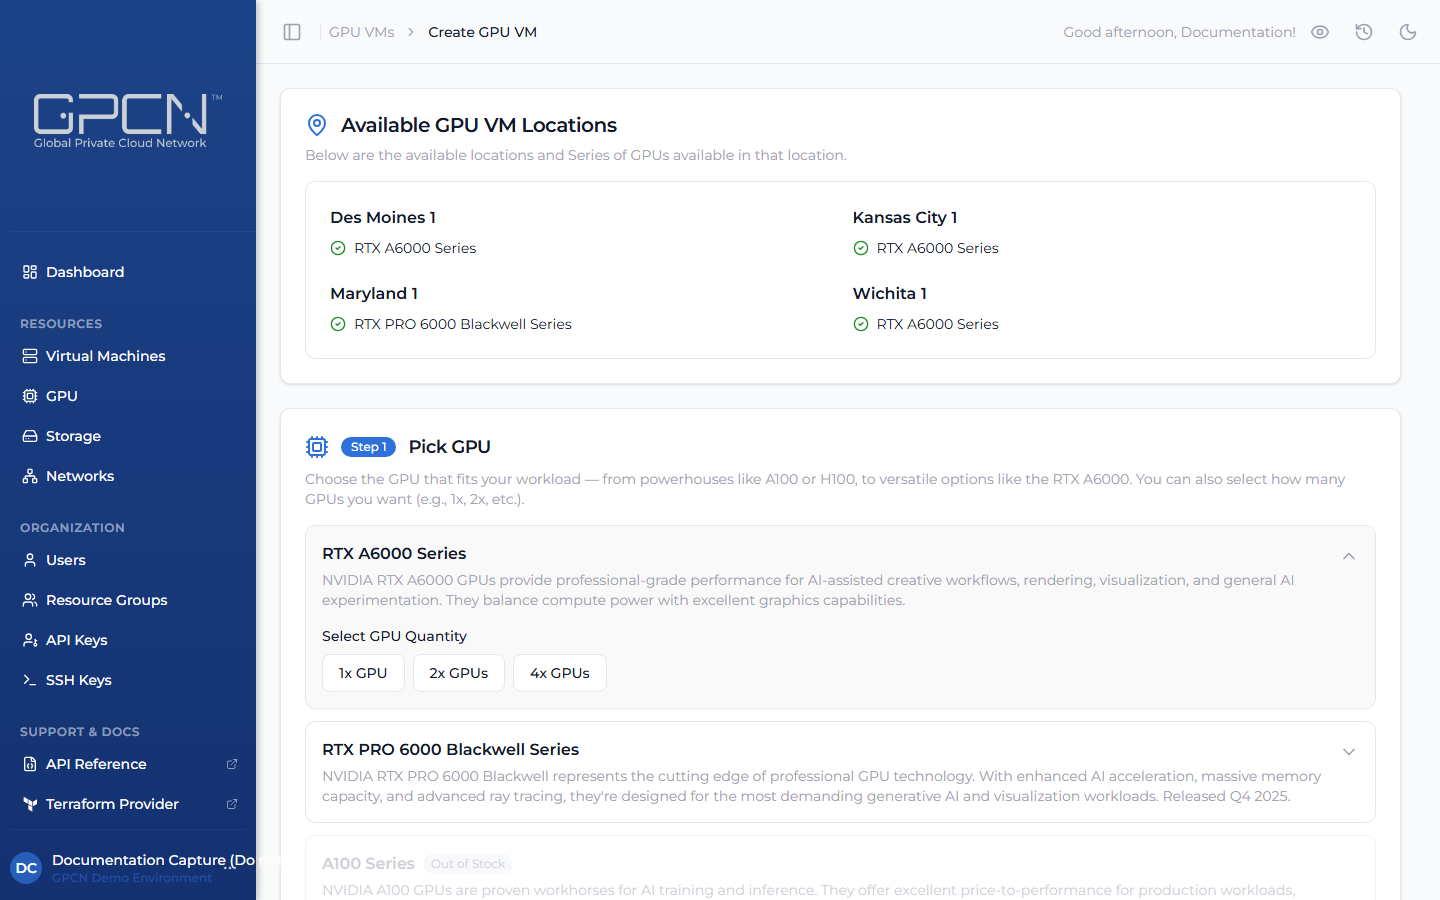
Task: Toggle dark mode moon icon
Action: click(x=1408, y=32)
